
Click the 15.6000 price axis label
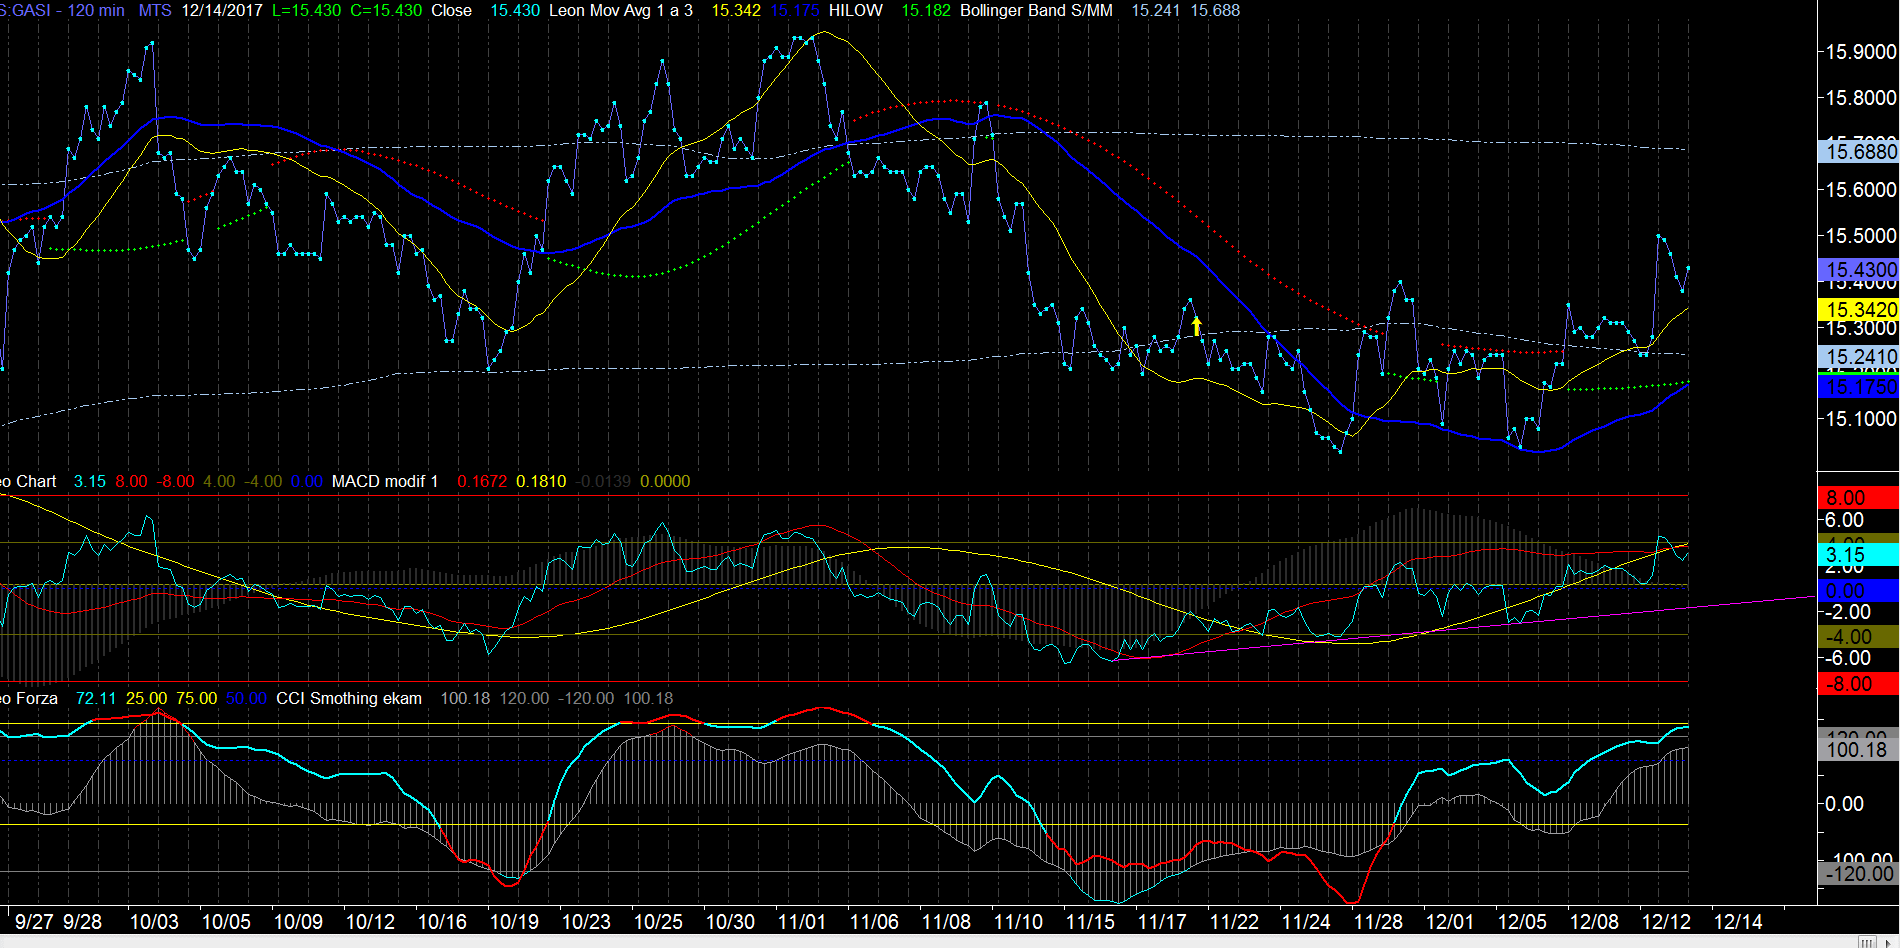tap(1861, 190)
